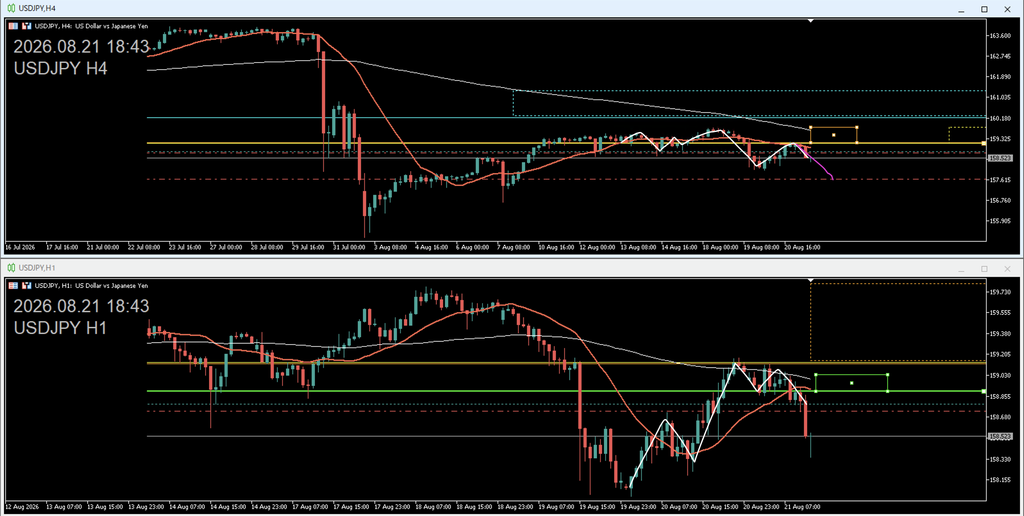The width and height of the screenshot is (1024, 516).
Task: Click price level 163.600 on H4 scale
Action: tap(1000, 36)
